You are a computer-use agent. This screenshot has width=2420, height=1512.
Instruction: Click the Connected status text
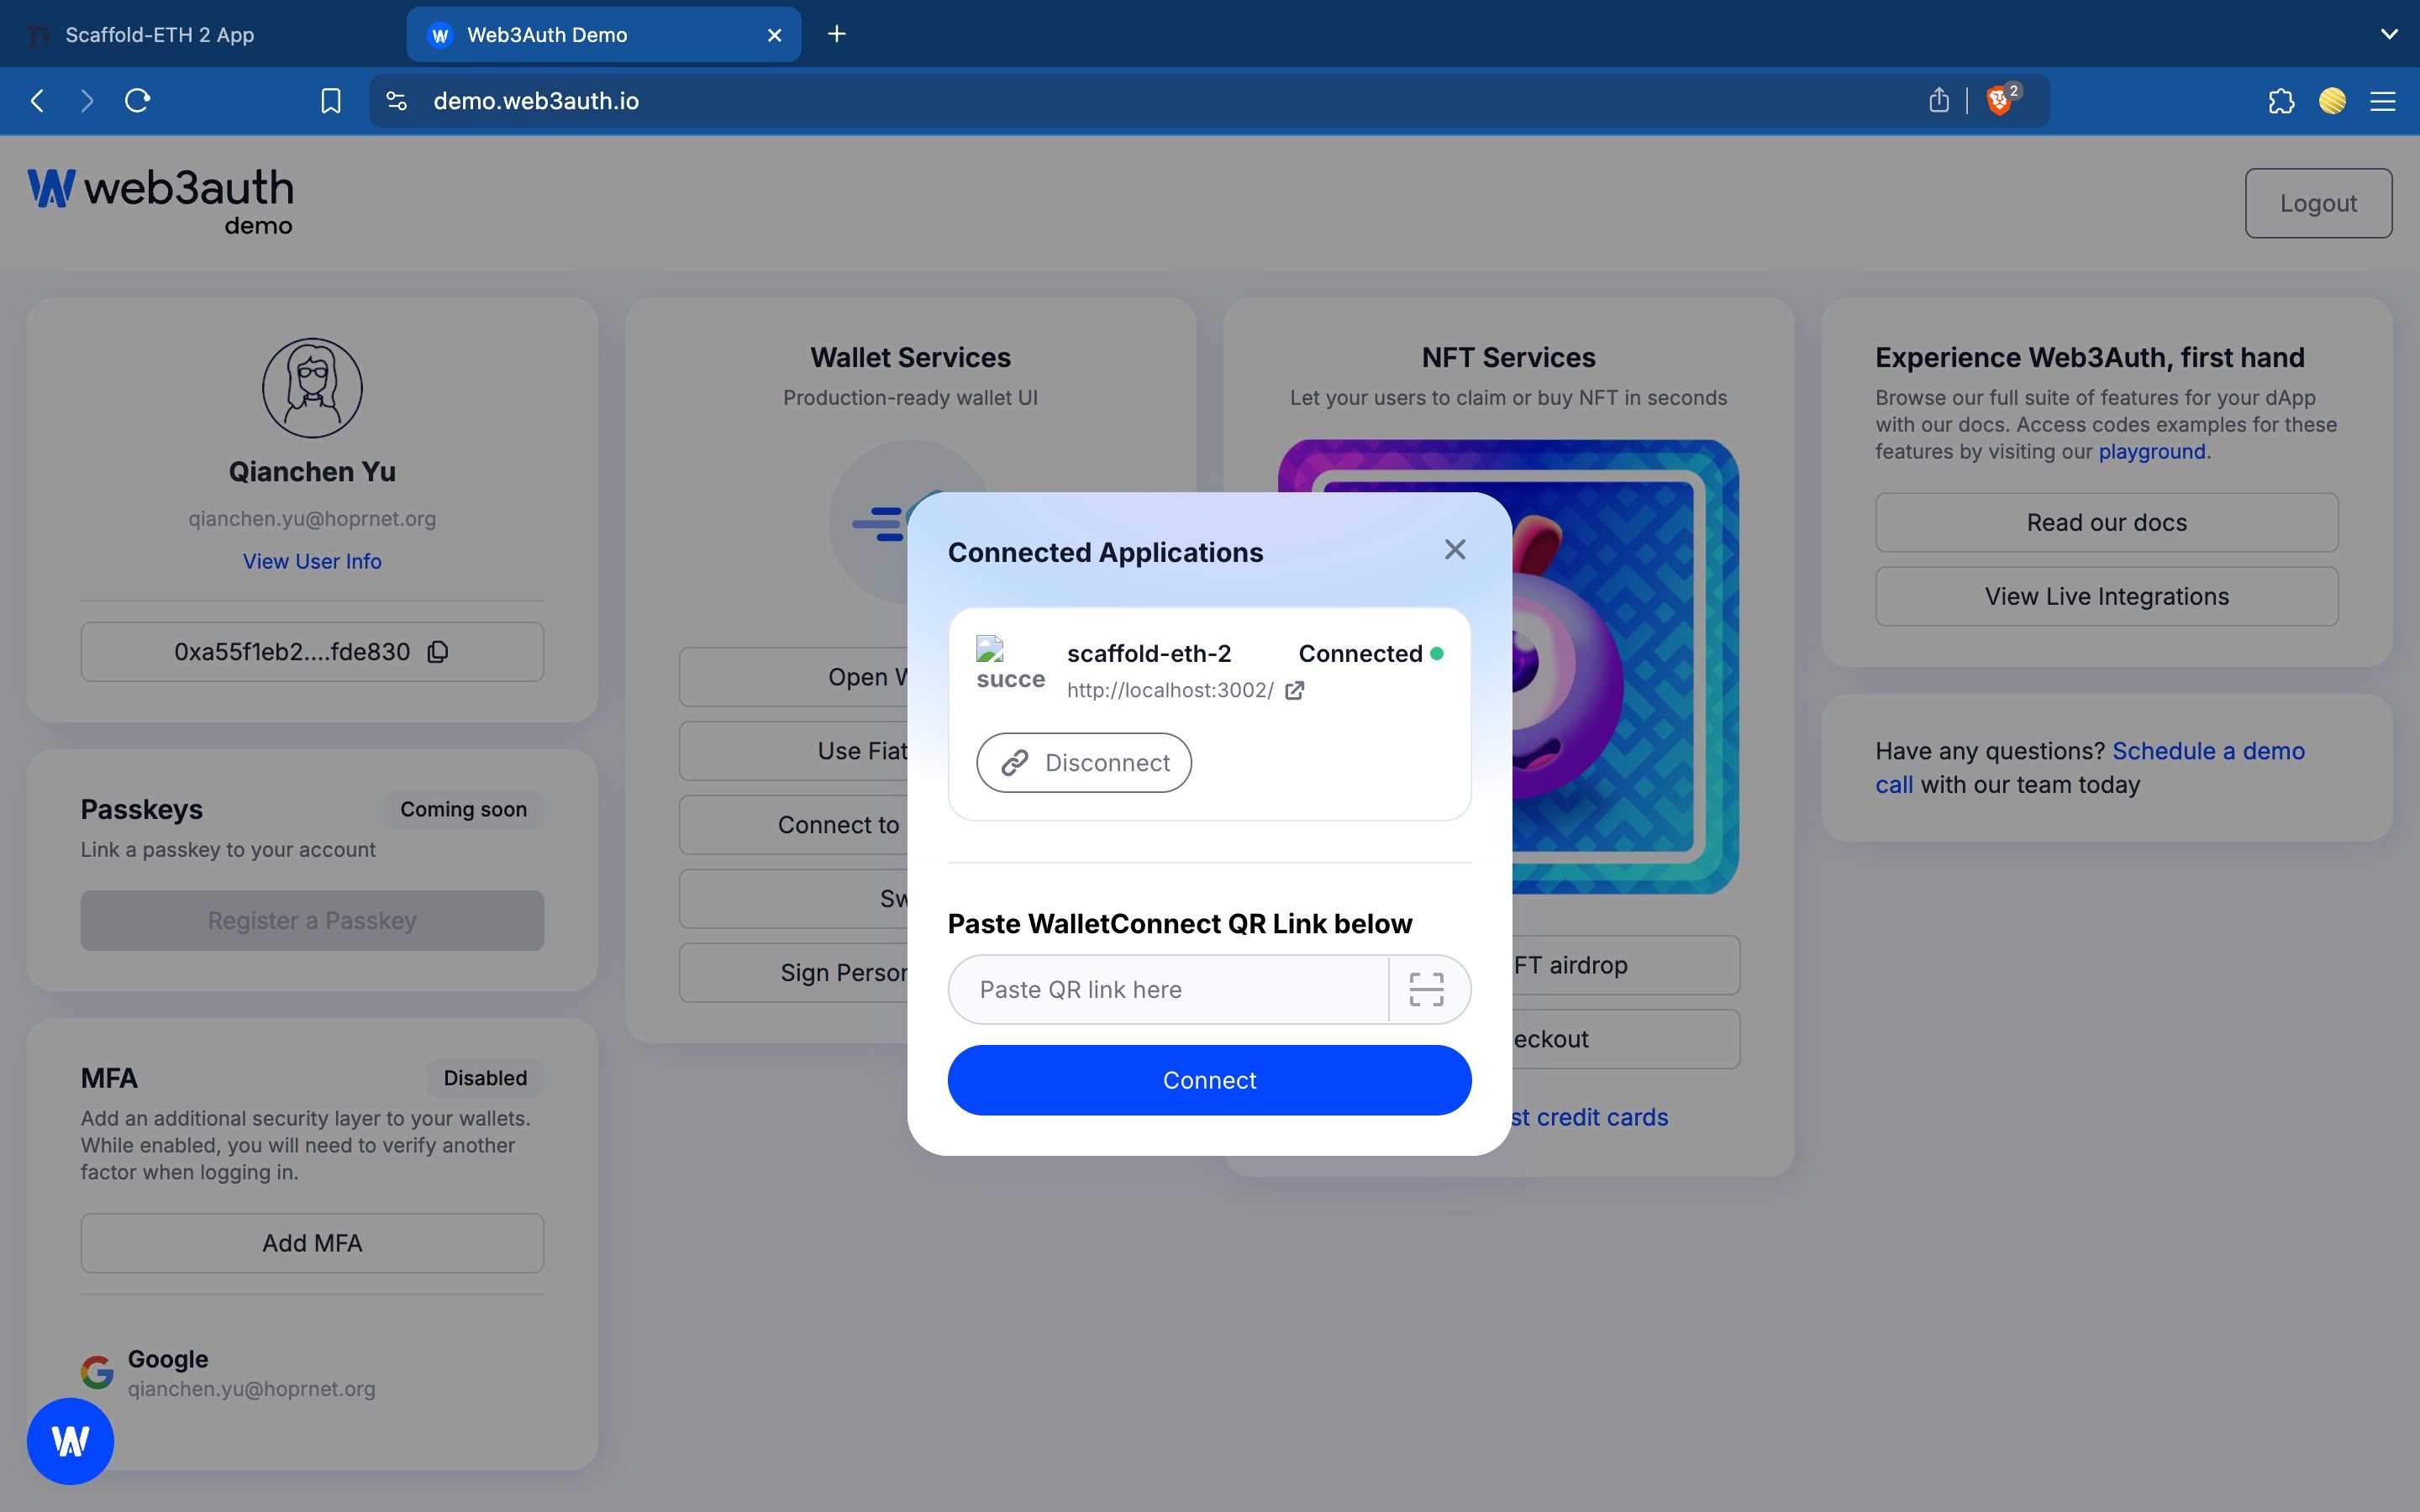(x=1360, y=654)
